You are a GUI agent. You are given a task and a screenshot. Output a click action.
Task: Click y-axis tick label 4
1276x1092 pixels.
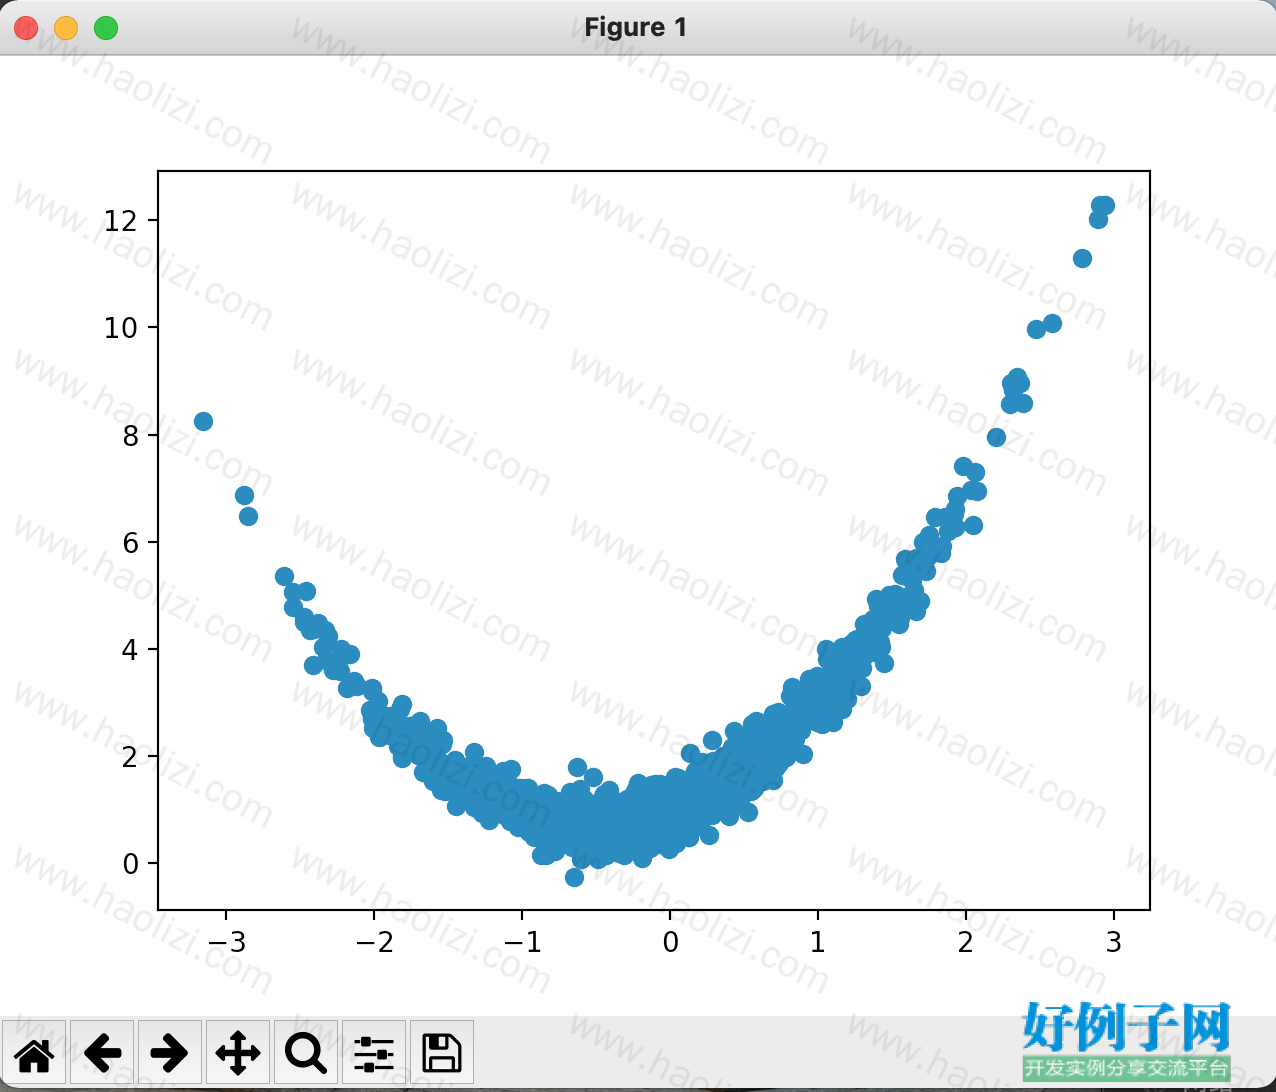pos(129,649)
